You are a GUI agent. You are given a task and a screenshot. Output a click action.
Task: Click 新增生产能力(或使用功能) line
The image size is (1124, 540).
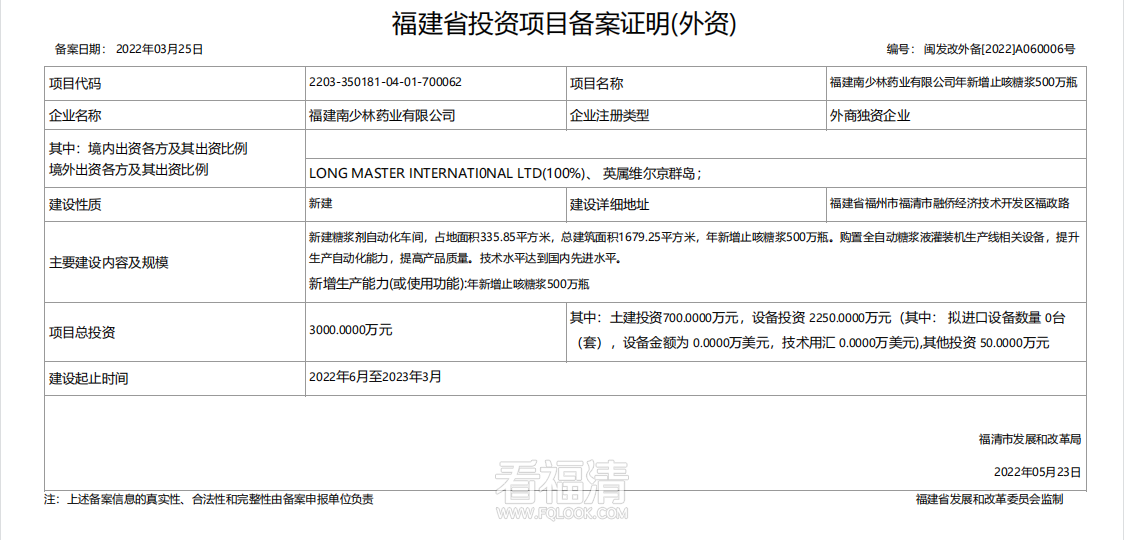coord(449,284)
